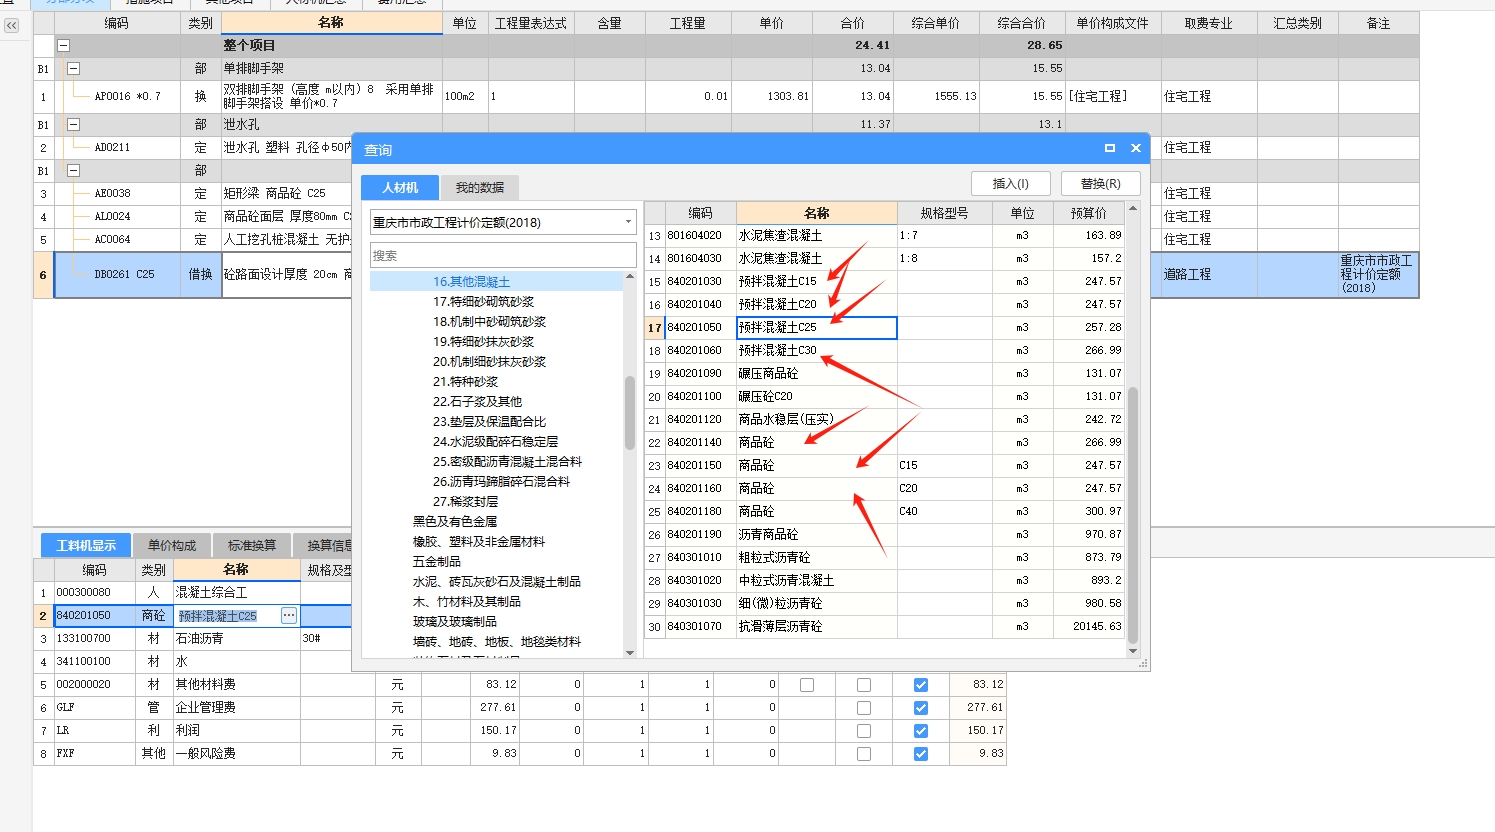Screen dimensions: 1495x832
Task: Click the down arrow of the category tree scrollbar
Action: [x=630, y=653]
